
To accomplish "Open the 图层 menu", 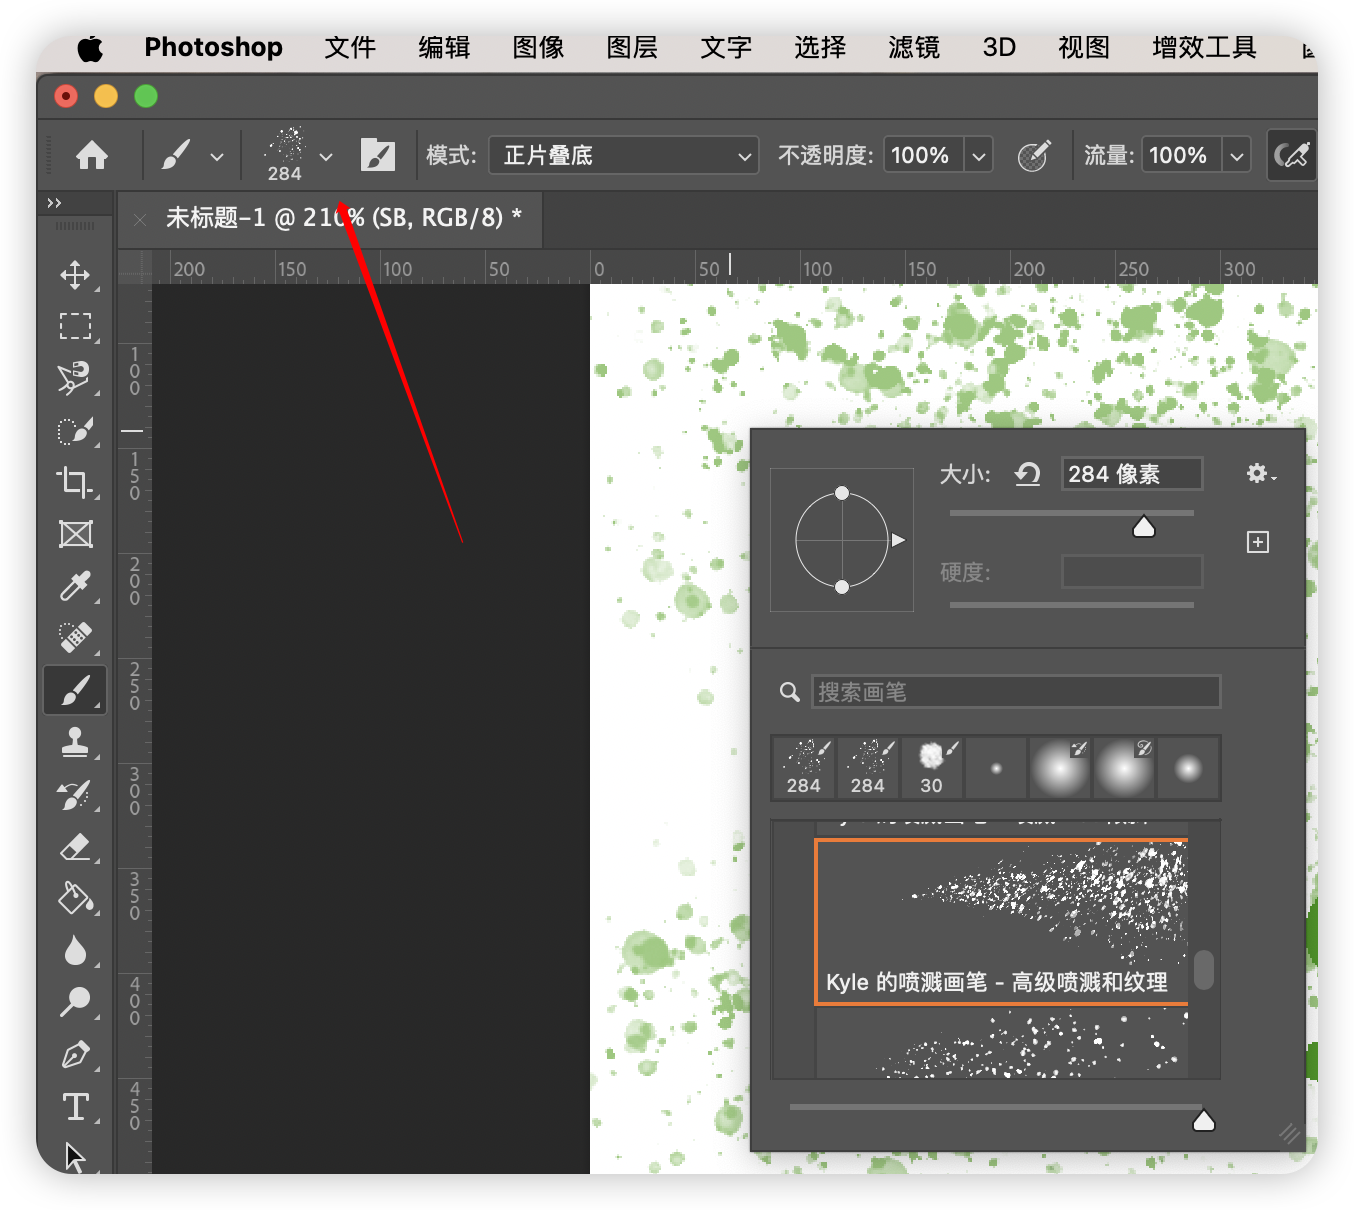I will [x=631, y=47].
